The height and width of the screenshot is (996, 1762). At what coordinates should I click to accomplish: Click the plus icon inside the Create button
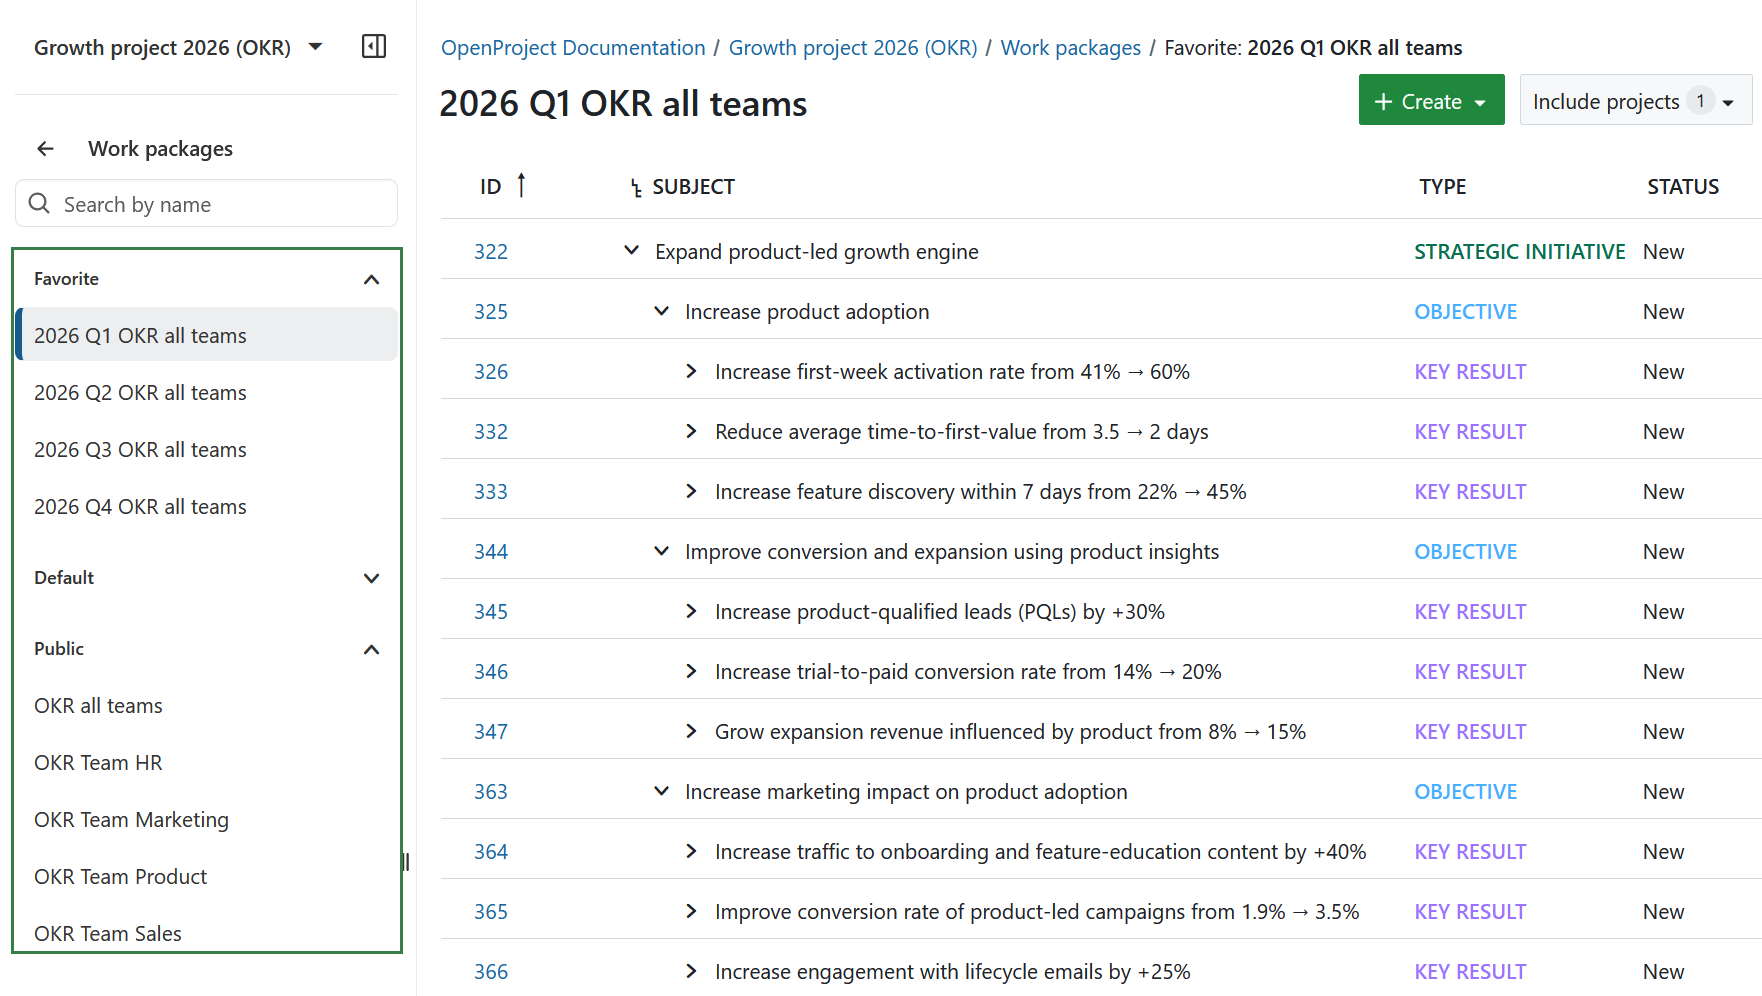tap(1384, 100)
